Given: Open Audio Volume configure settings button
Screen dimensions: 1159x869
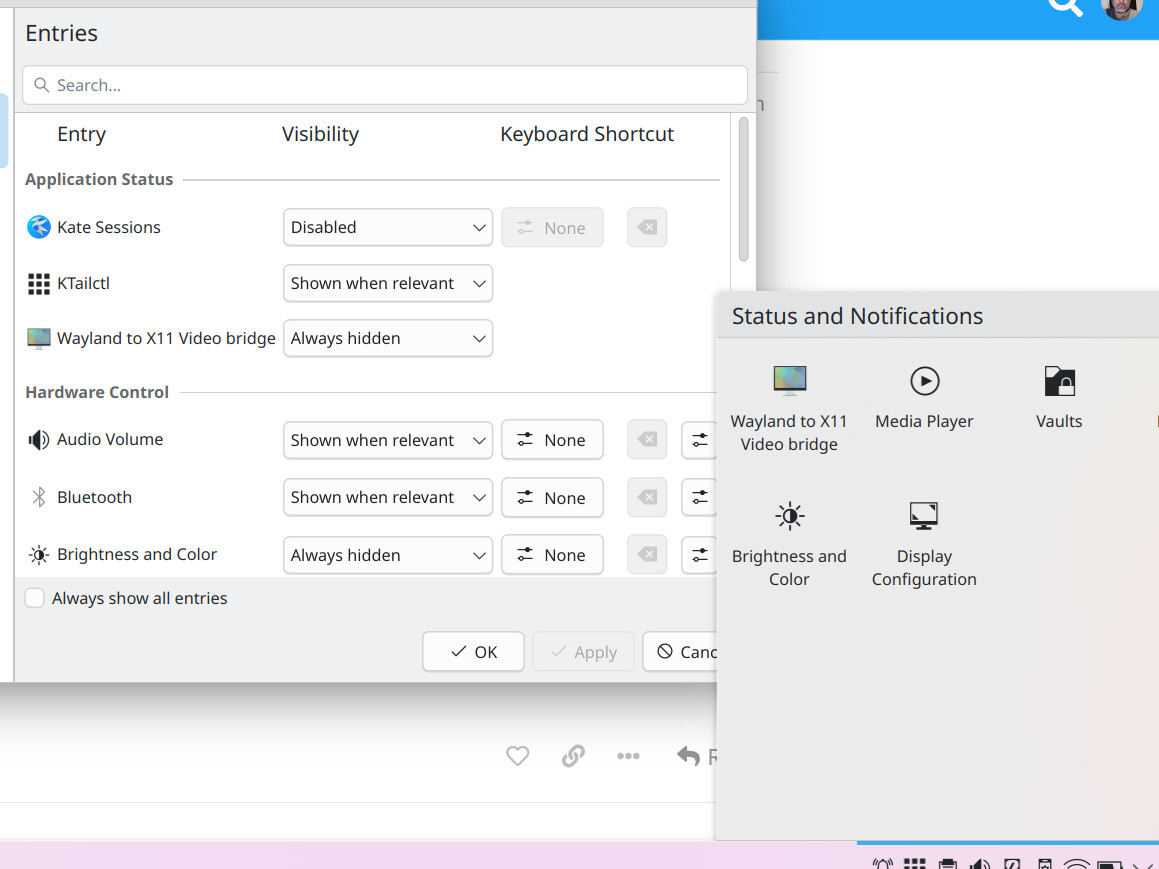Looking at the screenshot, I should (x=699, y=440).
